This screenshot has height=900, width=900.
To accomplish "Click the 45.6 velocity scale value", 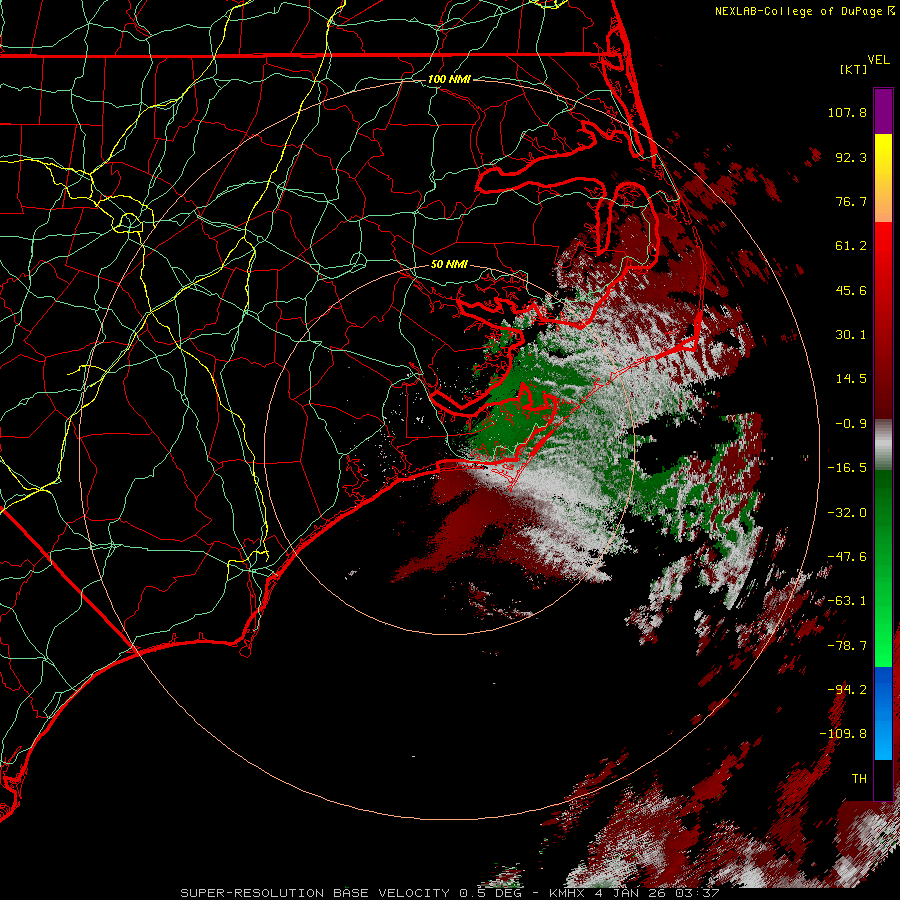I will (x=851, y=290).
